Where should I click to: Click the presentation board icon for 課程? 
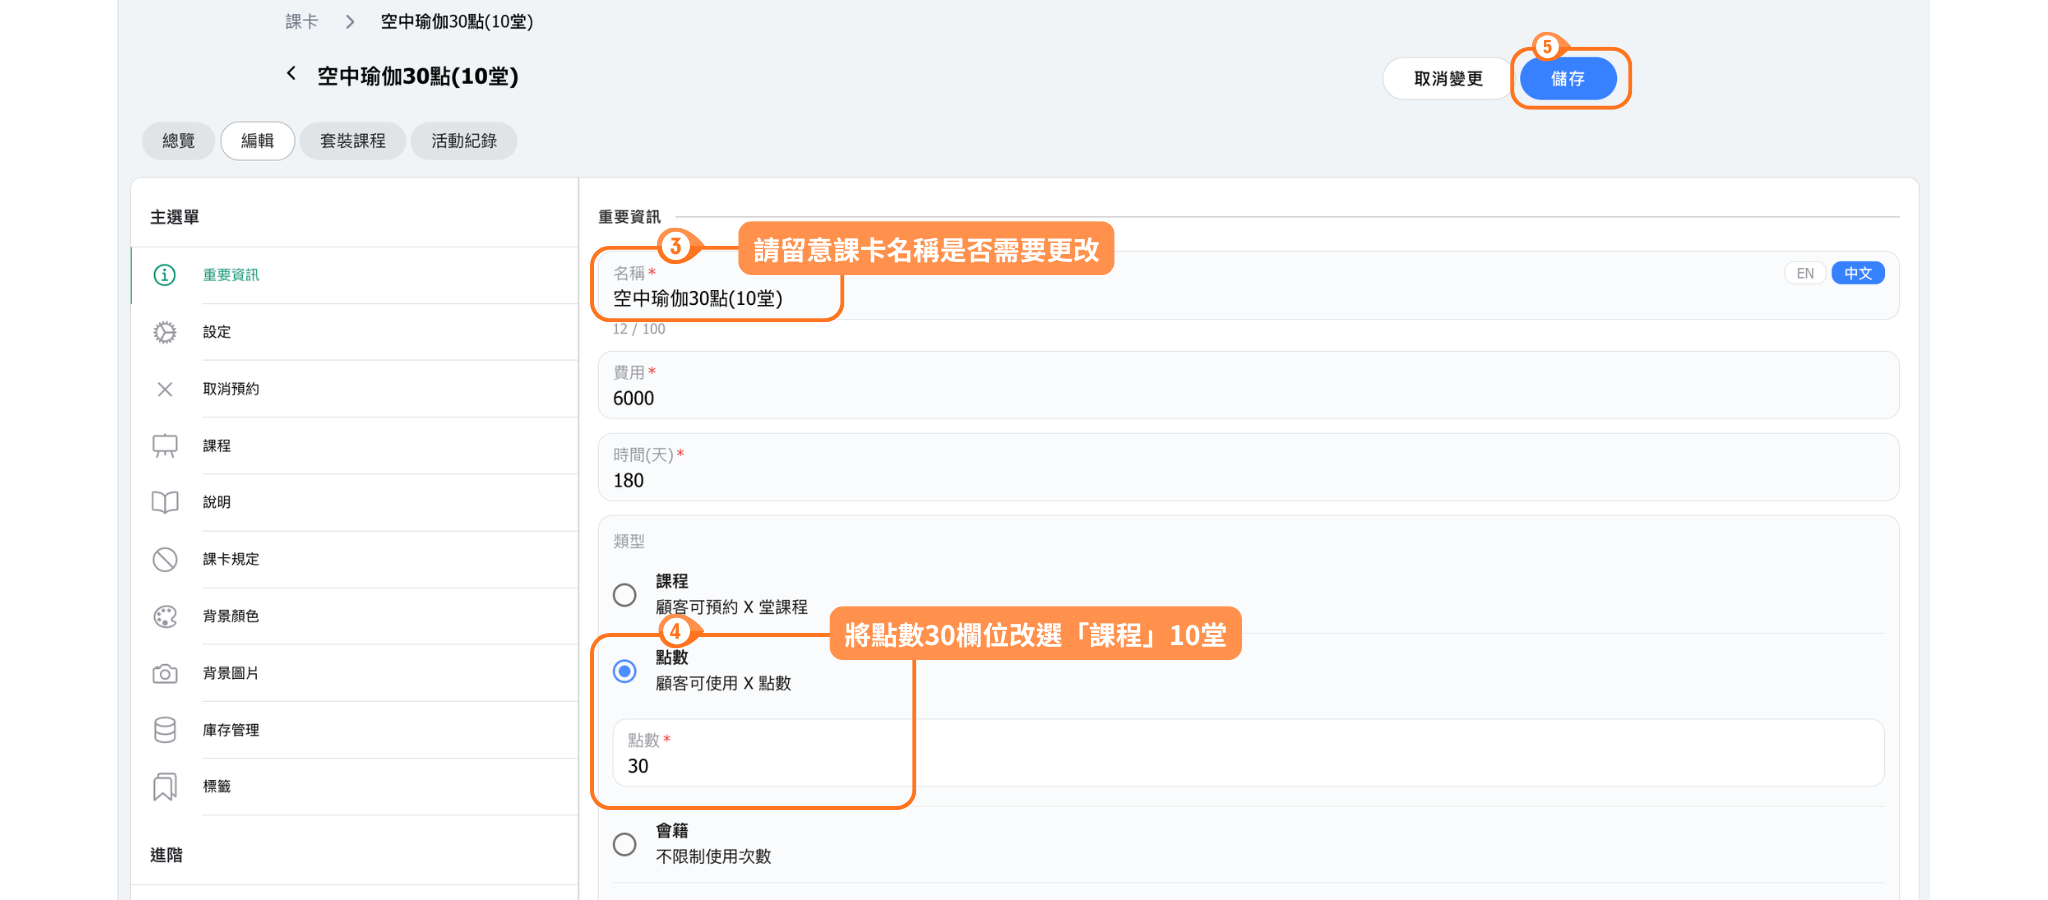(x=165, y=446)
